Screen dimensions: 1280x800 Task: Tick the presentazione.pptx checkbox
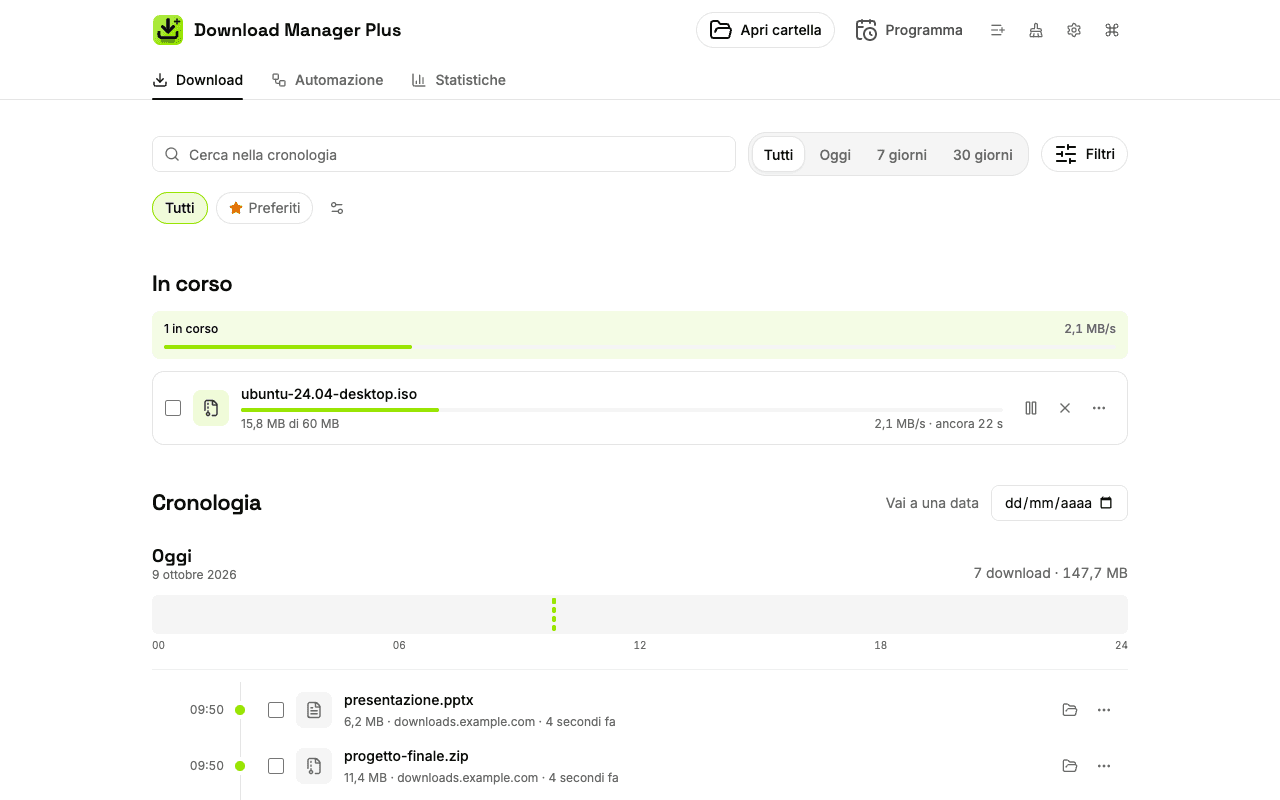pos(276,710)
